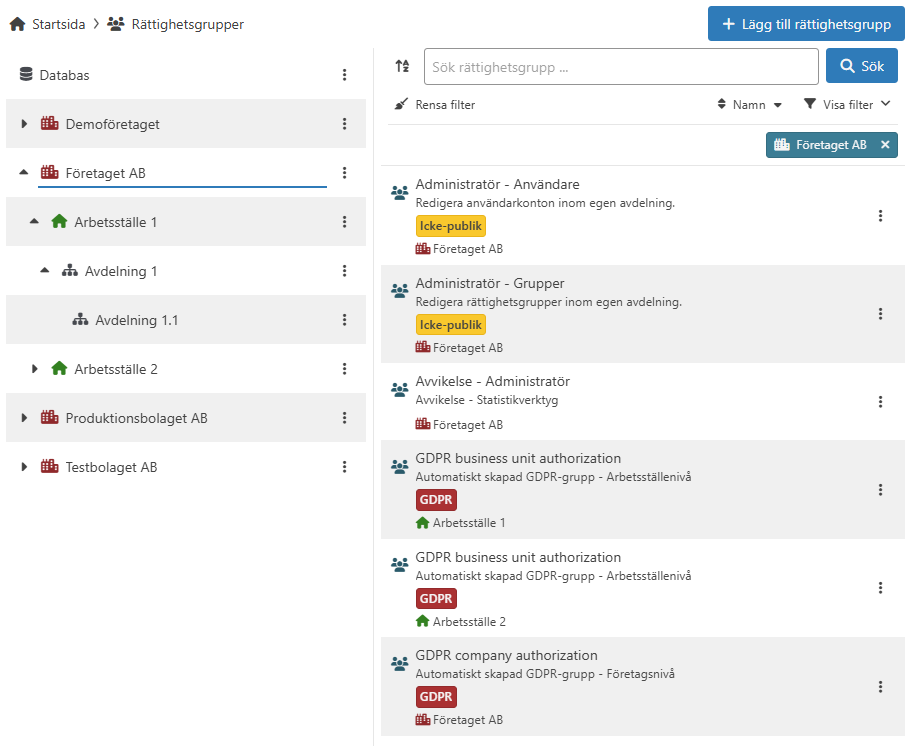
Task: Collapse the Arbetsställe 1 node
Action: pos(34,221)
